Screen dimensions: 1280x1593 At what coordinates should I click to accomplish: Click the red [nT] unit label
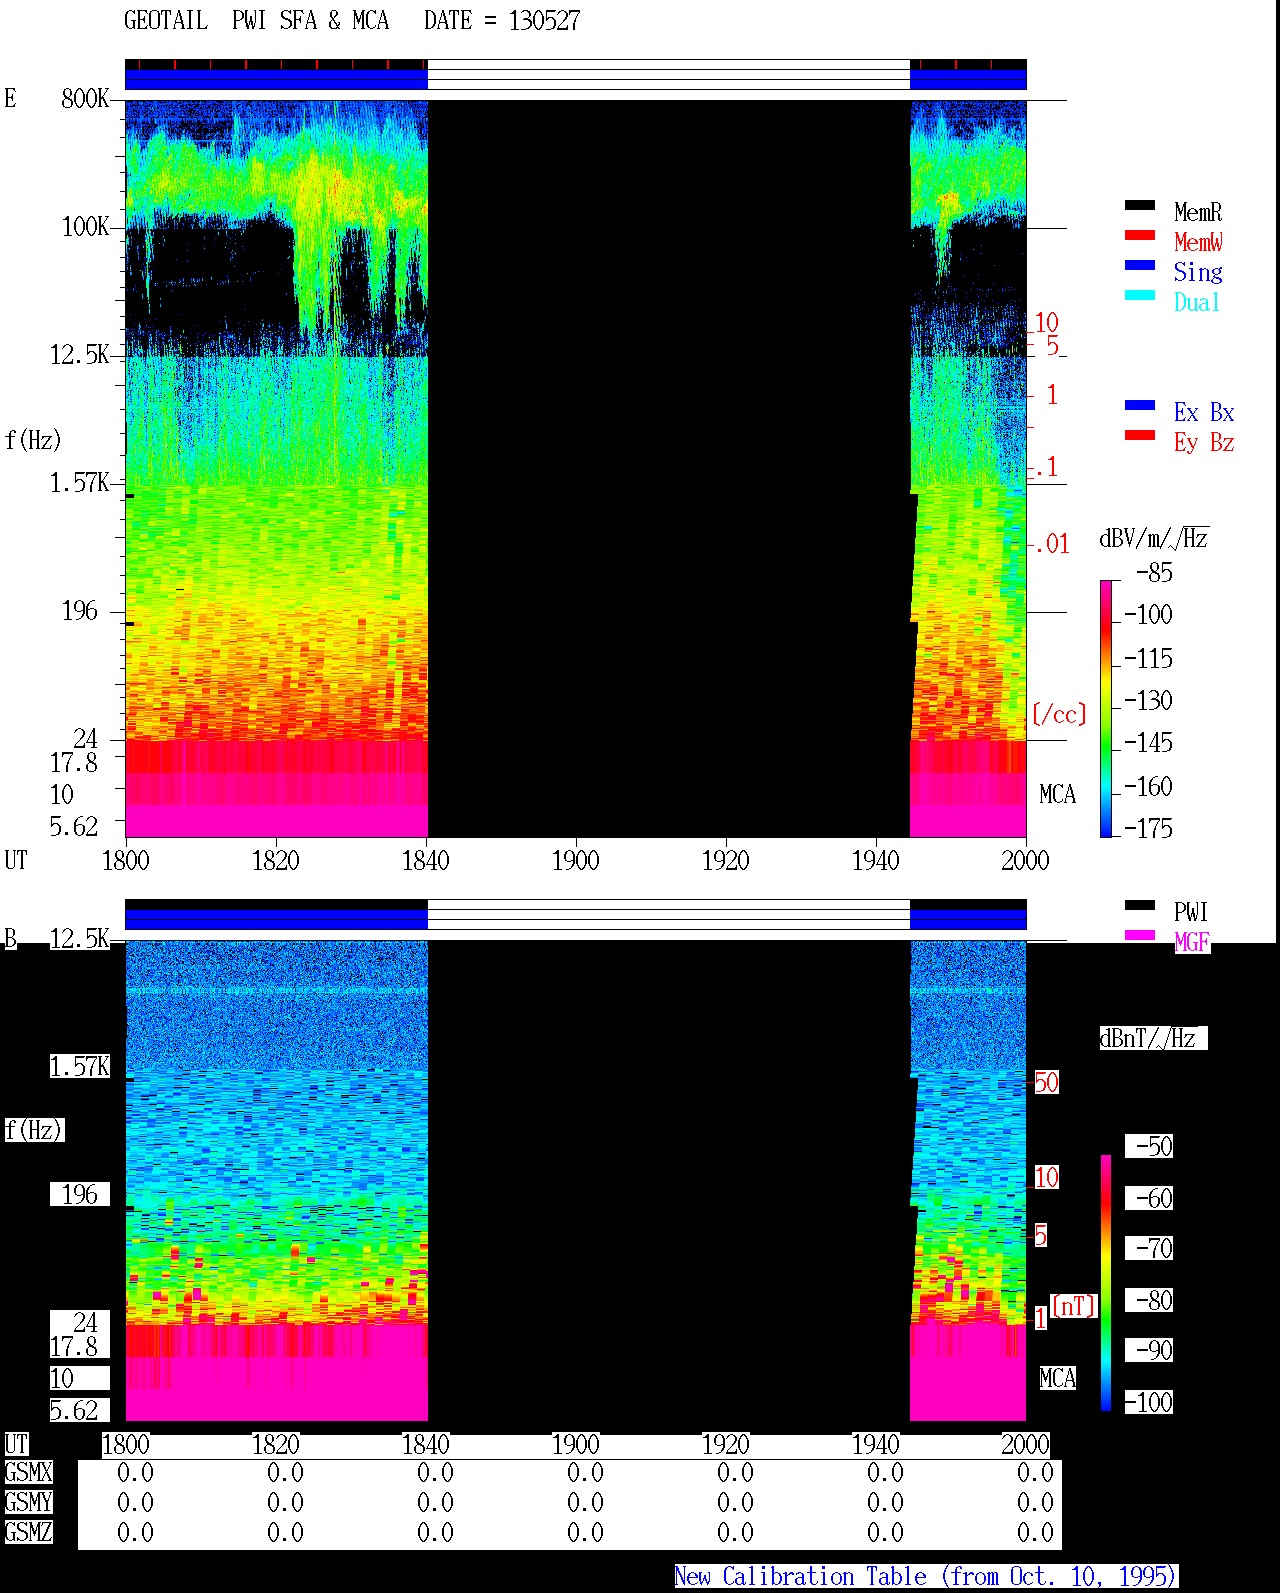click(x=1074, y=1306)
